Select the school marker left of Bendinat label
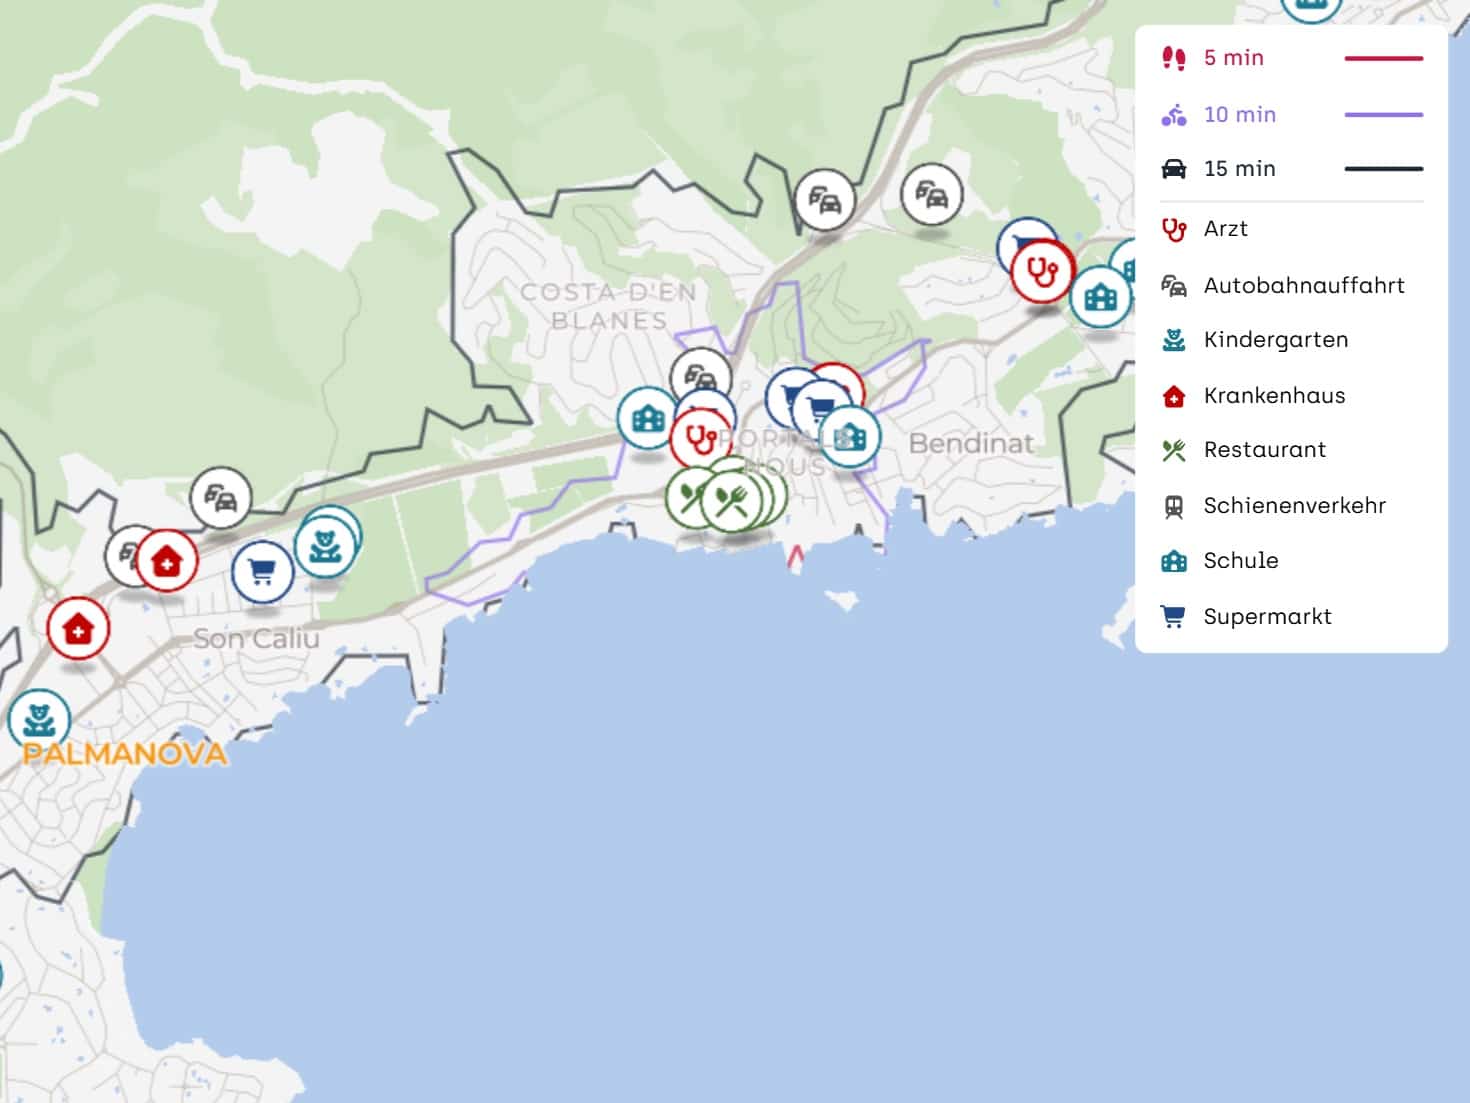The height and width of the screenshot is (1103, 1470). pos(851,437)
